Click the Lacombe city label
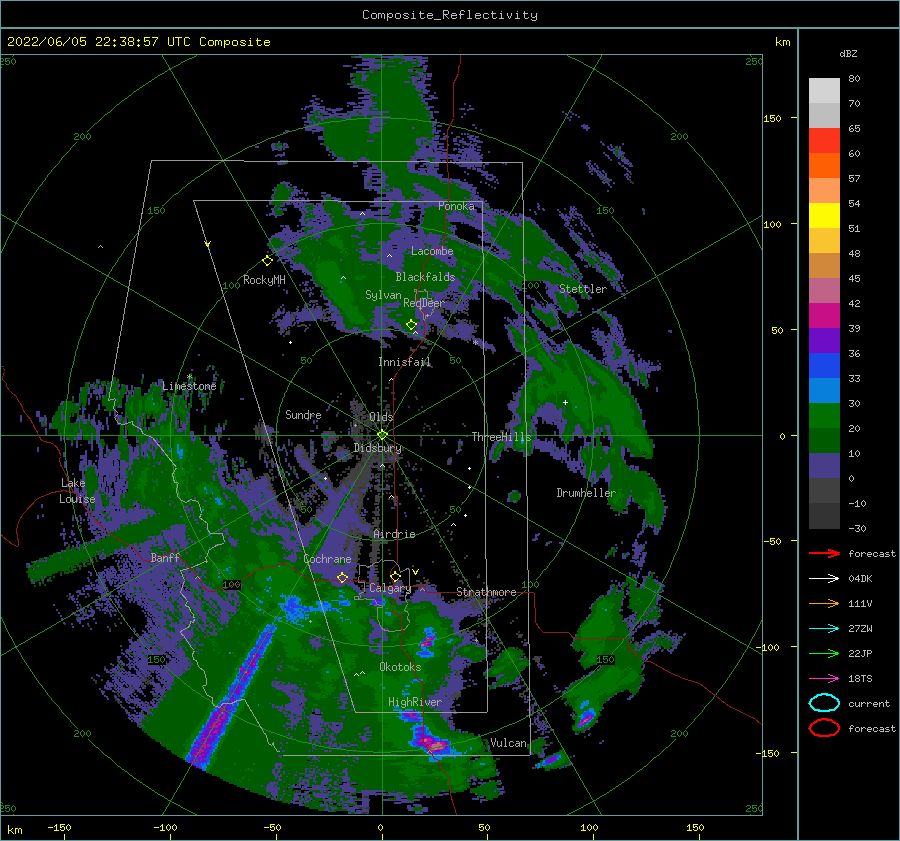Screen dimensions: 900x841 tap(432, 251)
